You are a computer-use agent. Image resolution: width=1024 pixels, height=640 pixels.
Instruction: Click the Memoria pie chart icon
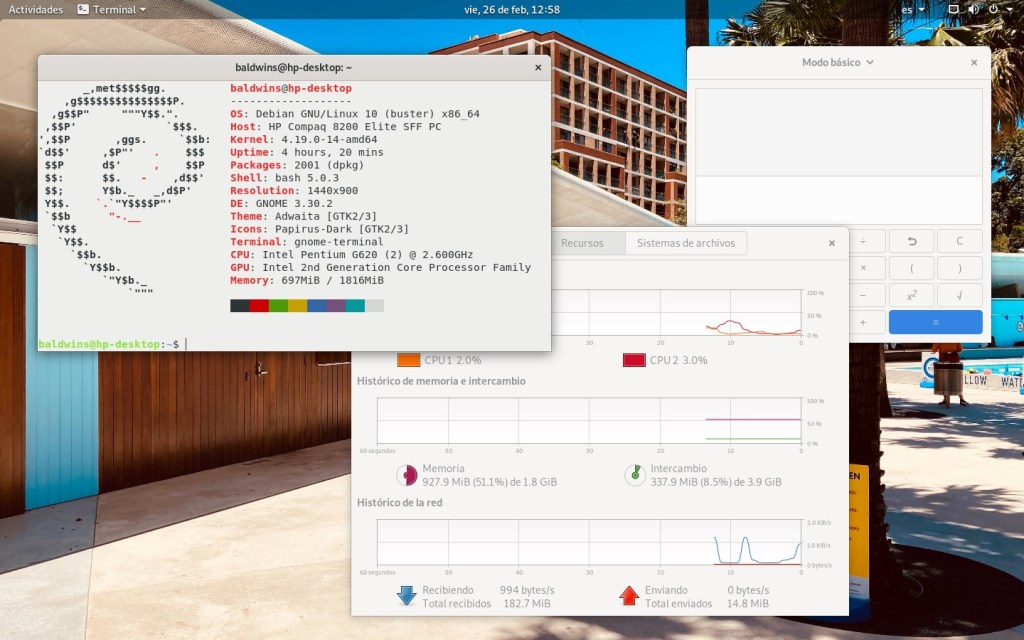coord(406,475)
